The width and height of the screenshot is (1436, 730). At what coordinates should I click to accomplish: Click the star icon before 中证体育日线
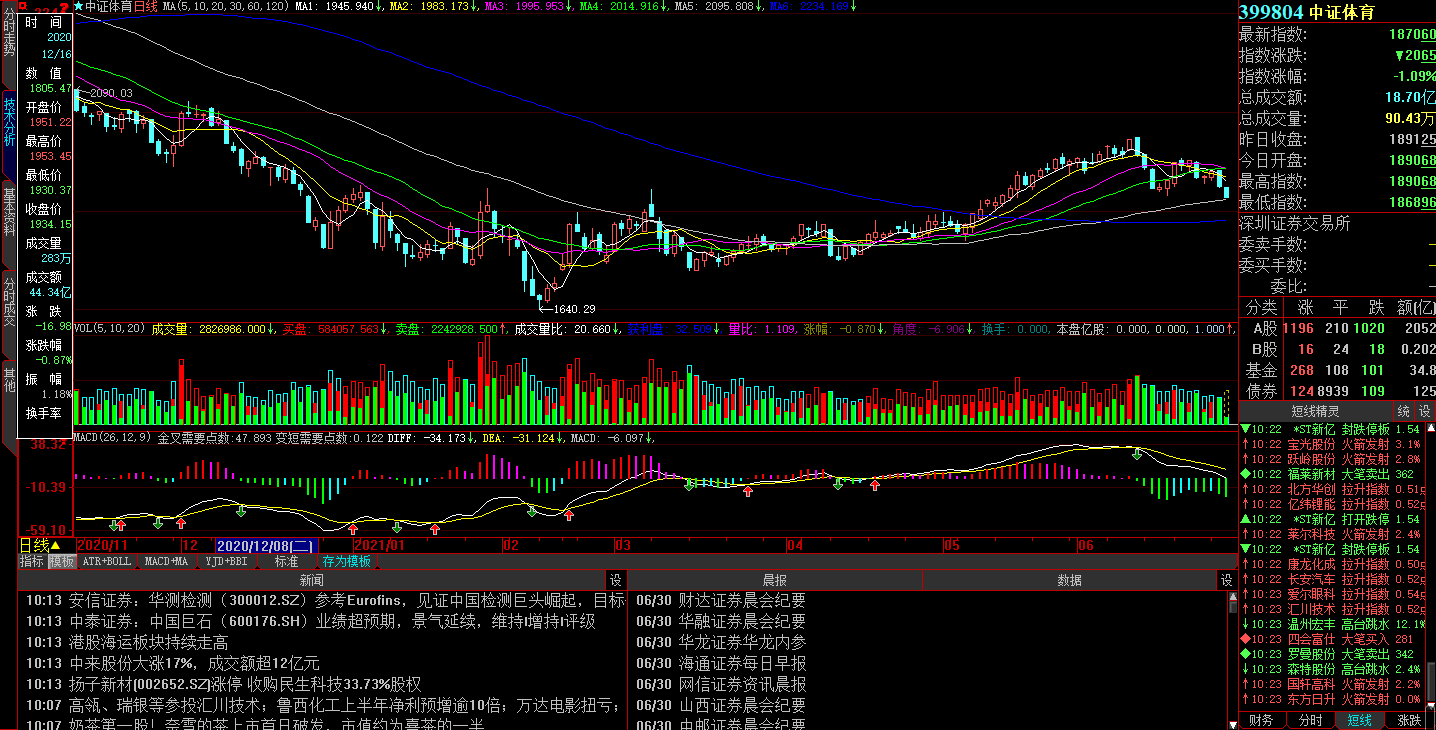coord(79,6)
